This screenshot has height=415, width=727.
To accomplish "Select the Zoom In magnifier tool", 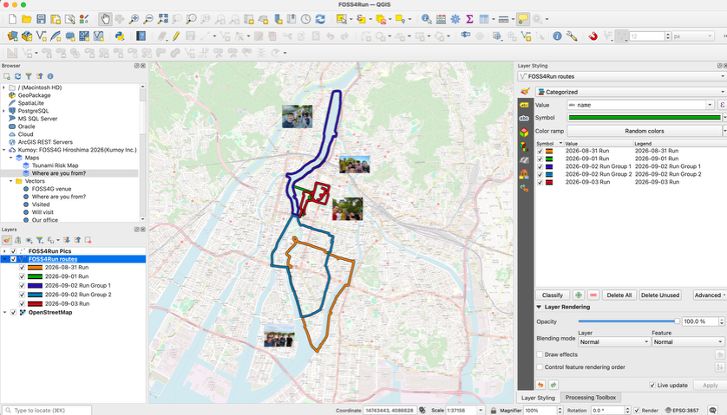I will point(134,19).
